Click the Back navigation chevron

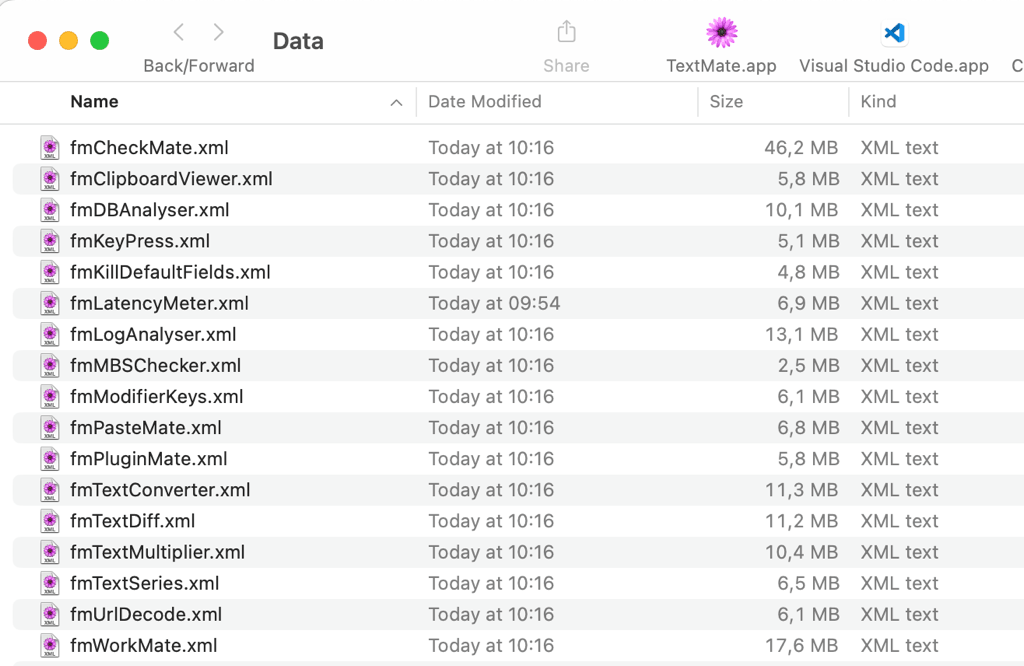point(177,31)
